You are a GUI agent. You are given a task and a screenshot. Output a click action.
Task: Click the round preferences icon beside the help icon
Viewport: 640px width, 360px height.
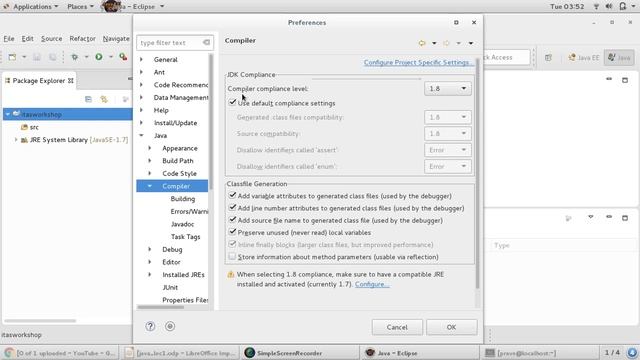click(170, 326)
